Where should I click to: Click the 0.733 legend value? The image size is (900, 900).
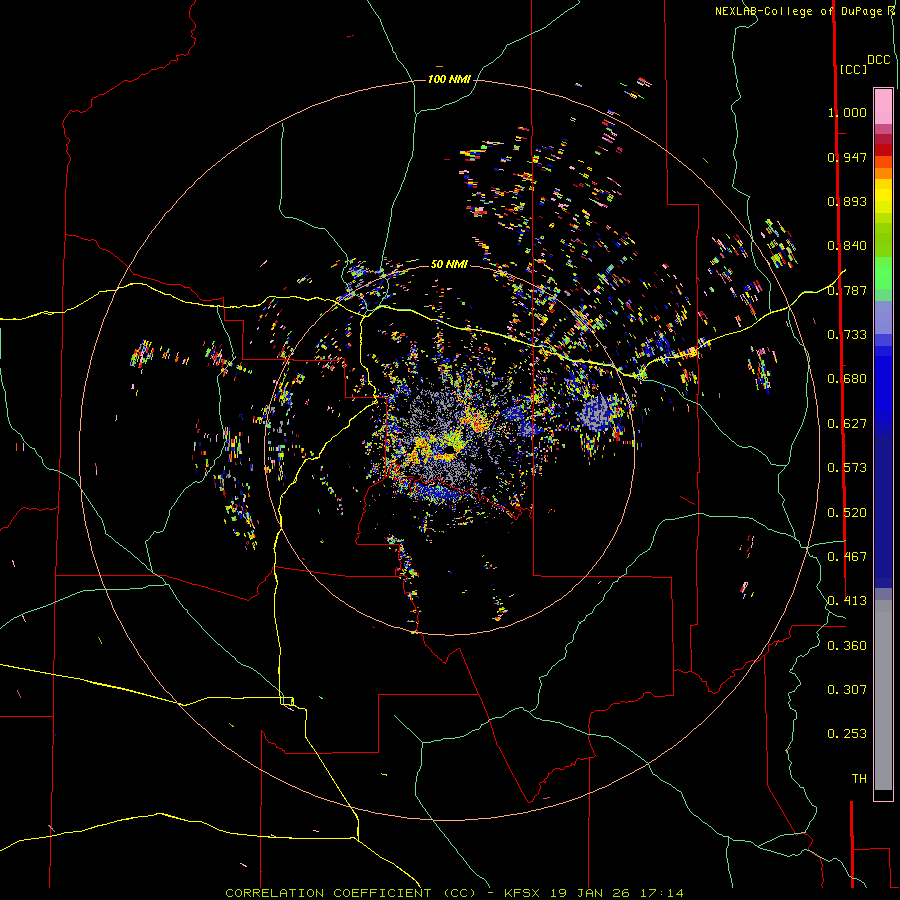(847, 335)
